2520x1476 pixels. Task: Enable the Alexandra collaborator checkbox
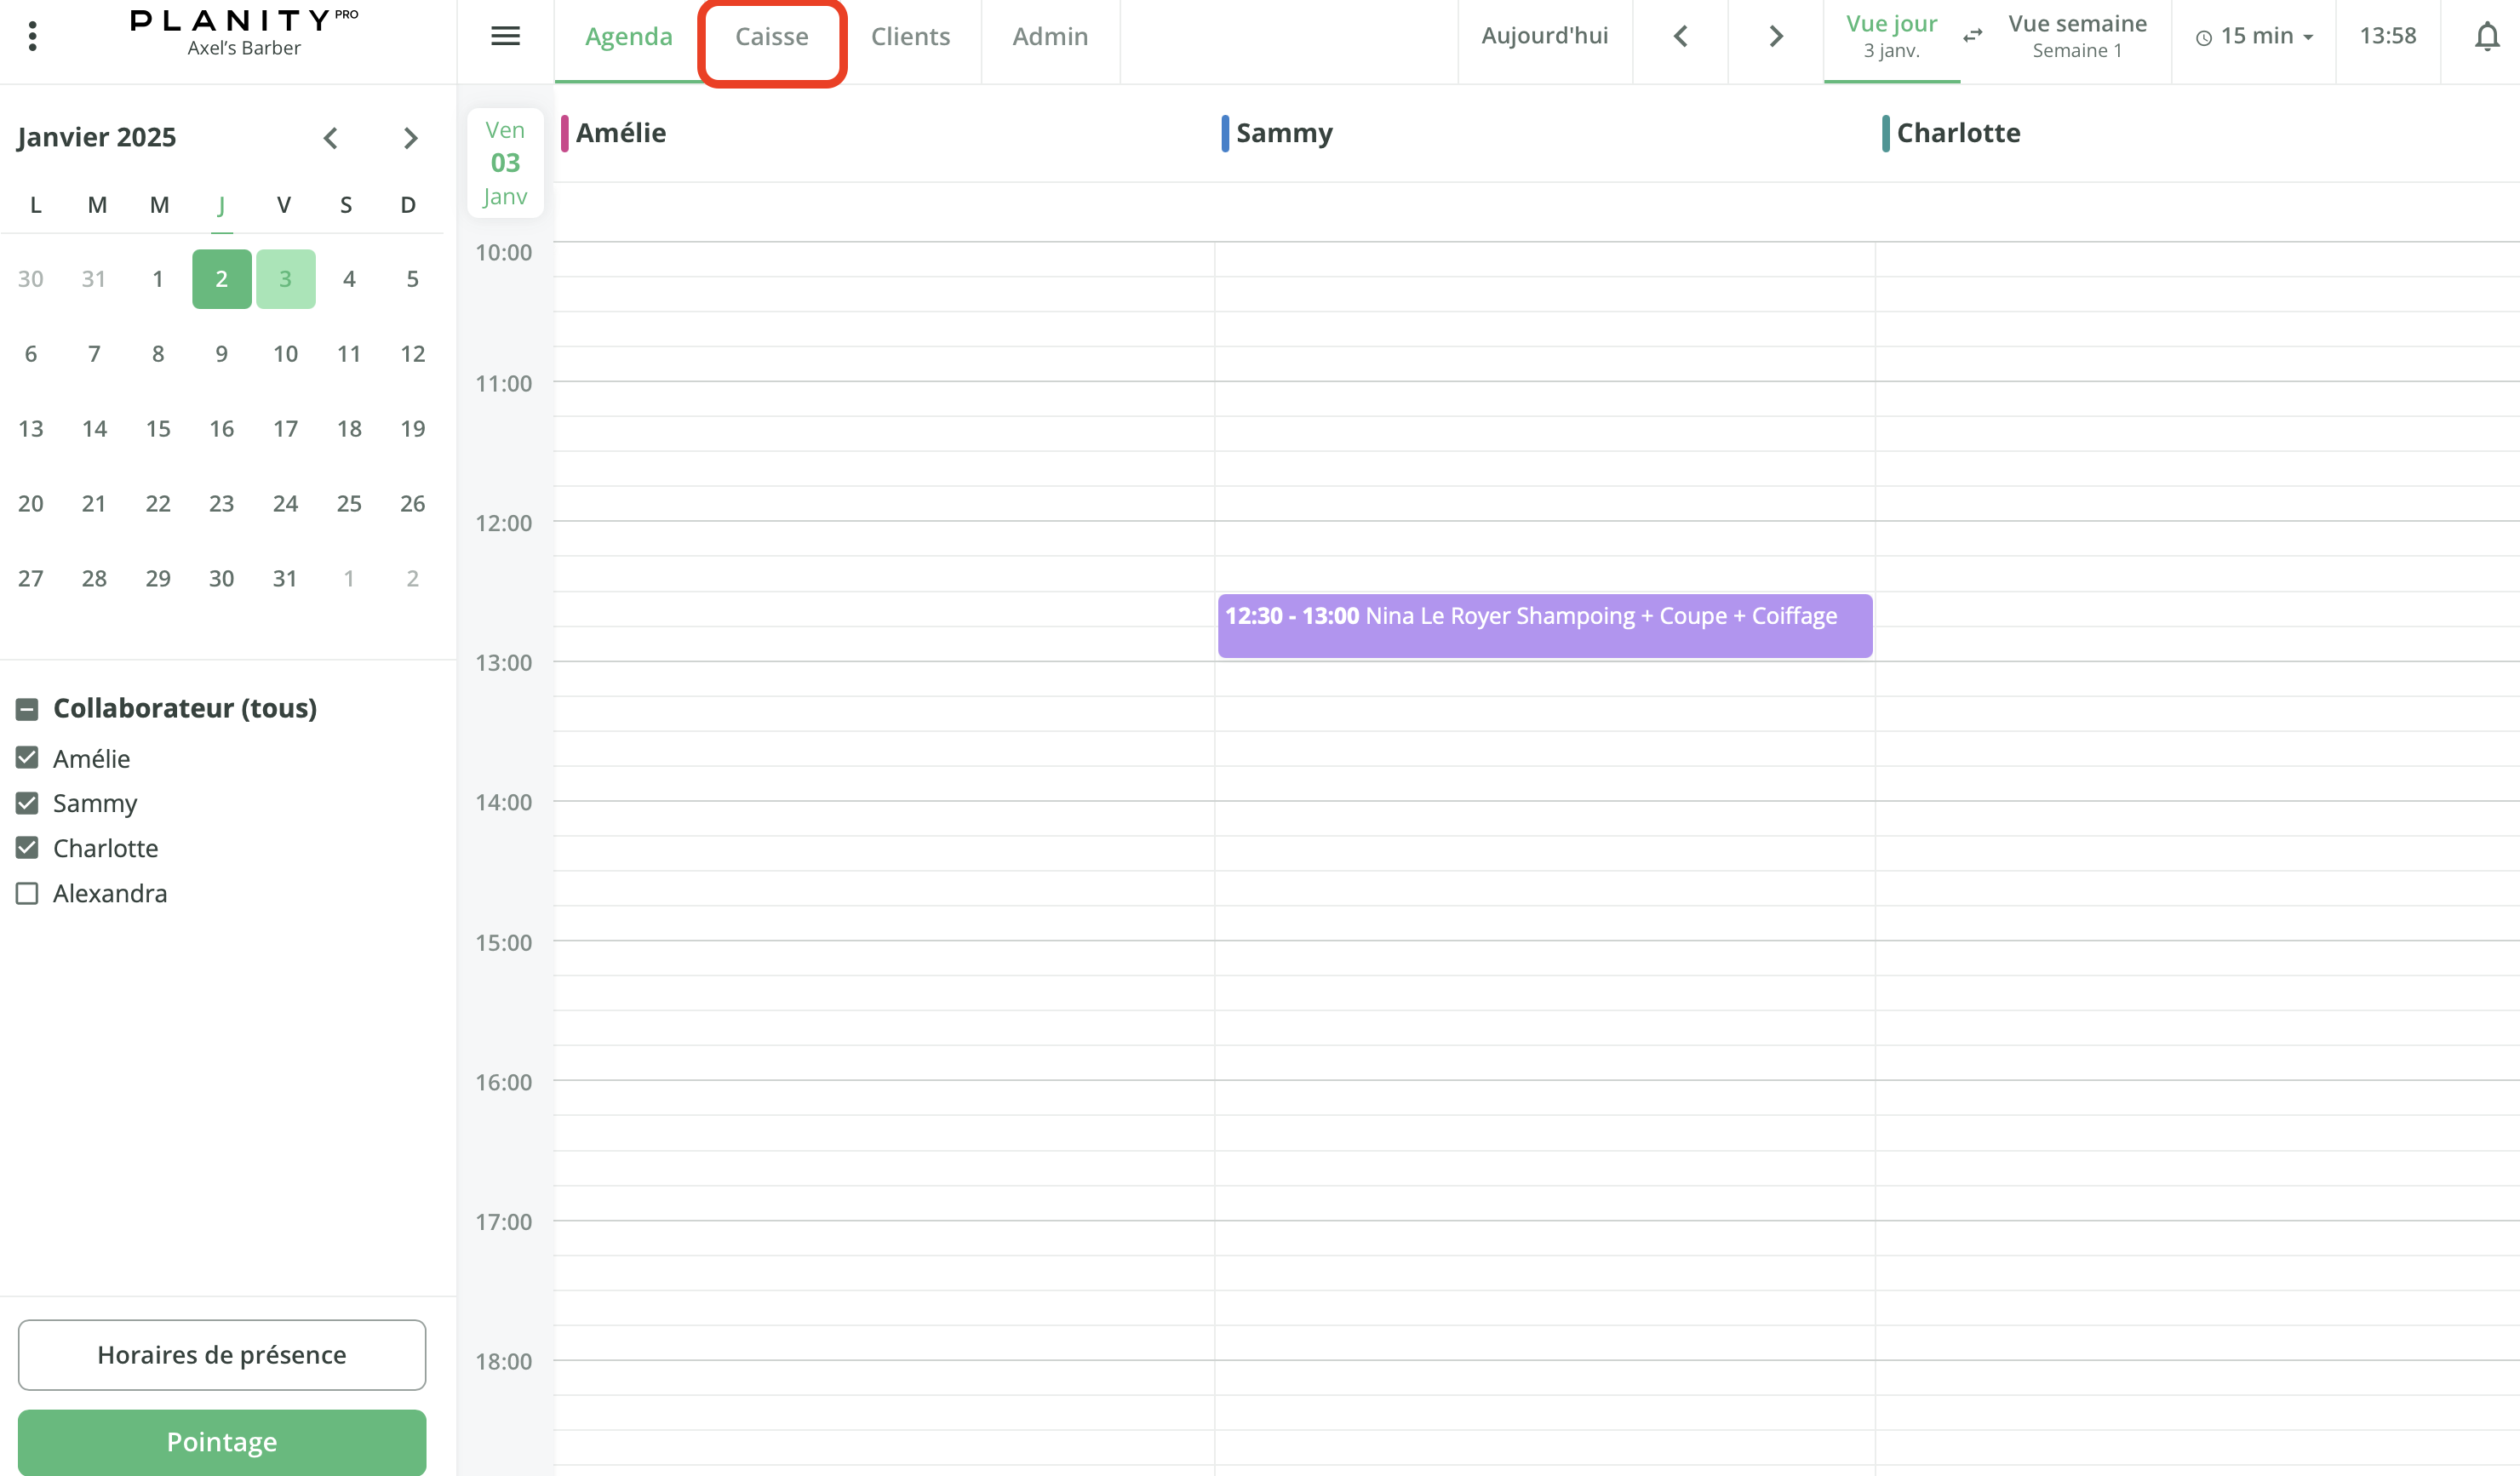pyautogui.click(x=27, y=893)
